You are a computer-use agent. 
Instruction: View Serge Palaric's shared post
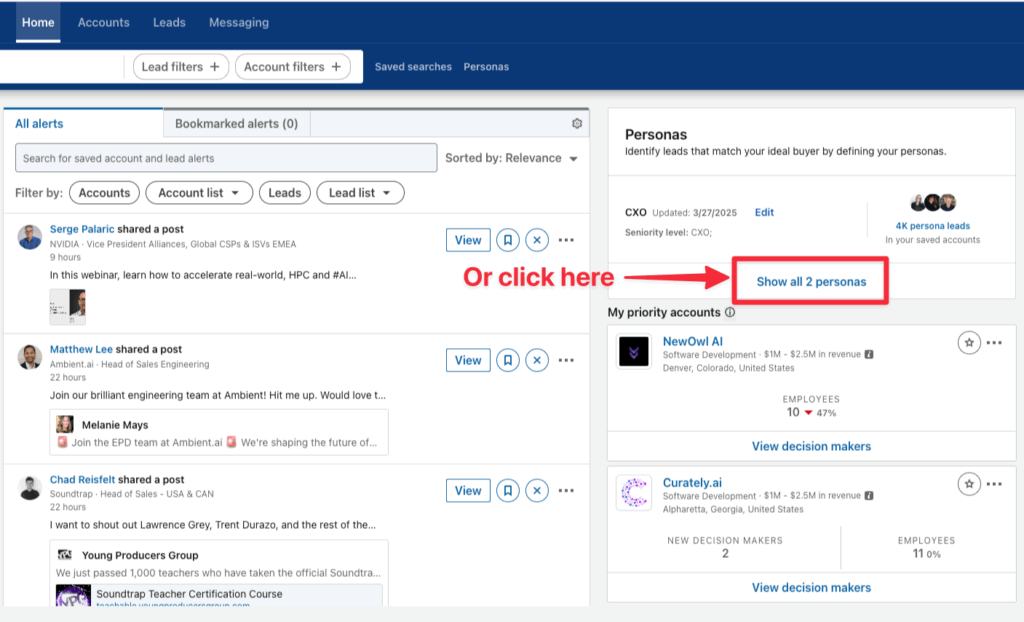(468, 240)
